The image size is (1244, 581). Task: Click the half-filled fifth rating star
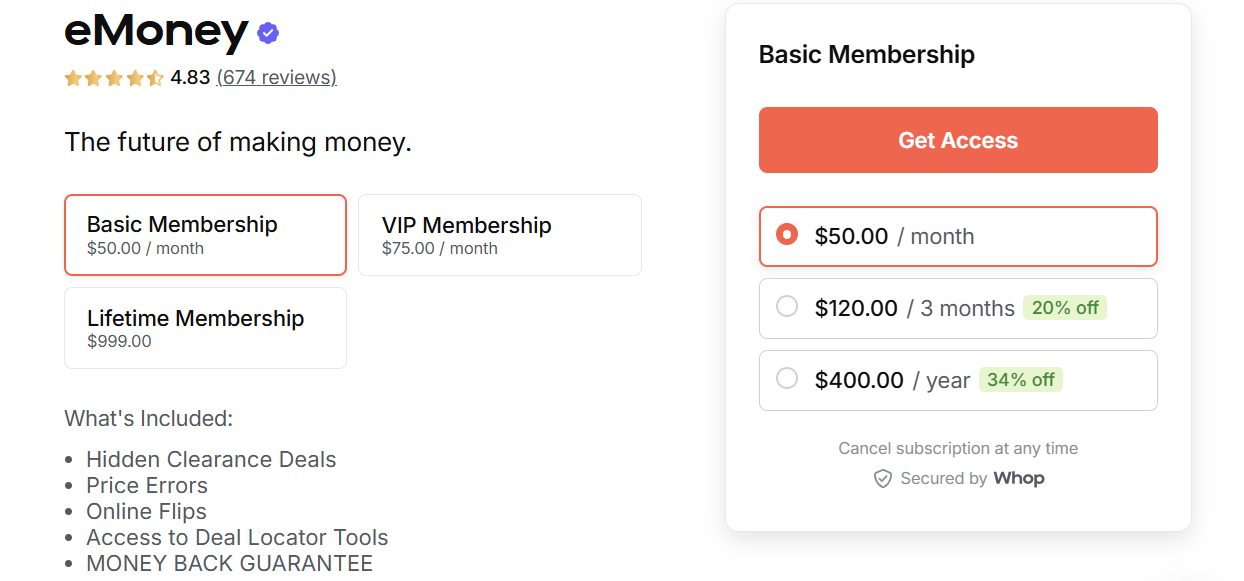click(x=153, y=77)
